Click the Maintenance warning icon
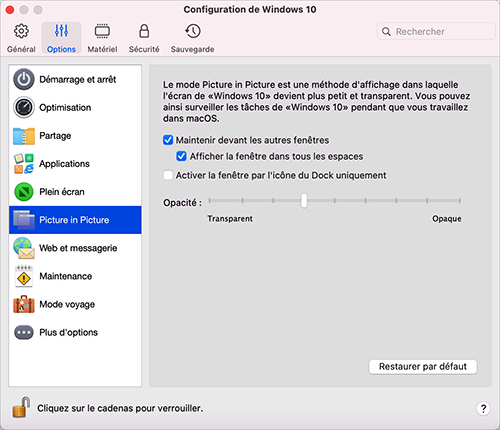 pyautogui.click(x=24, y=276)
